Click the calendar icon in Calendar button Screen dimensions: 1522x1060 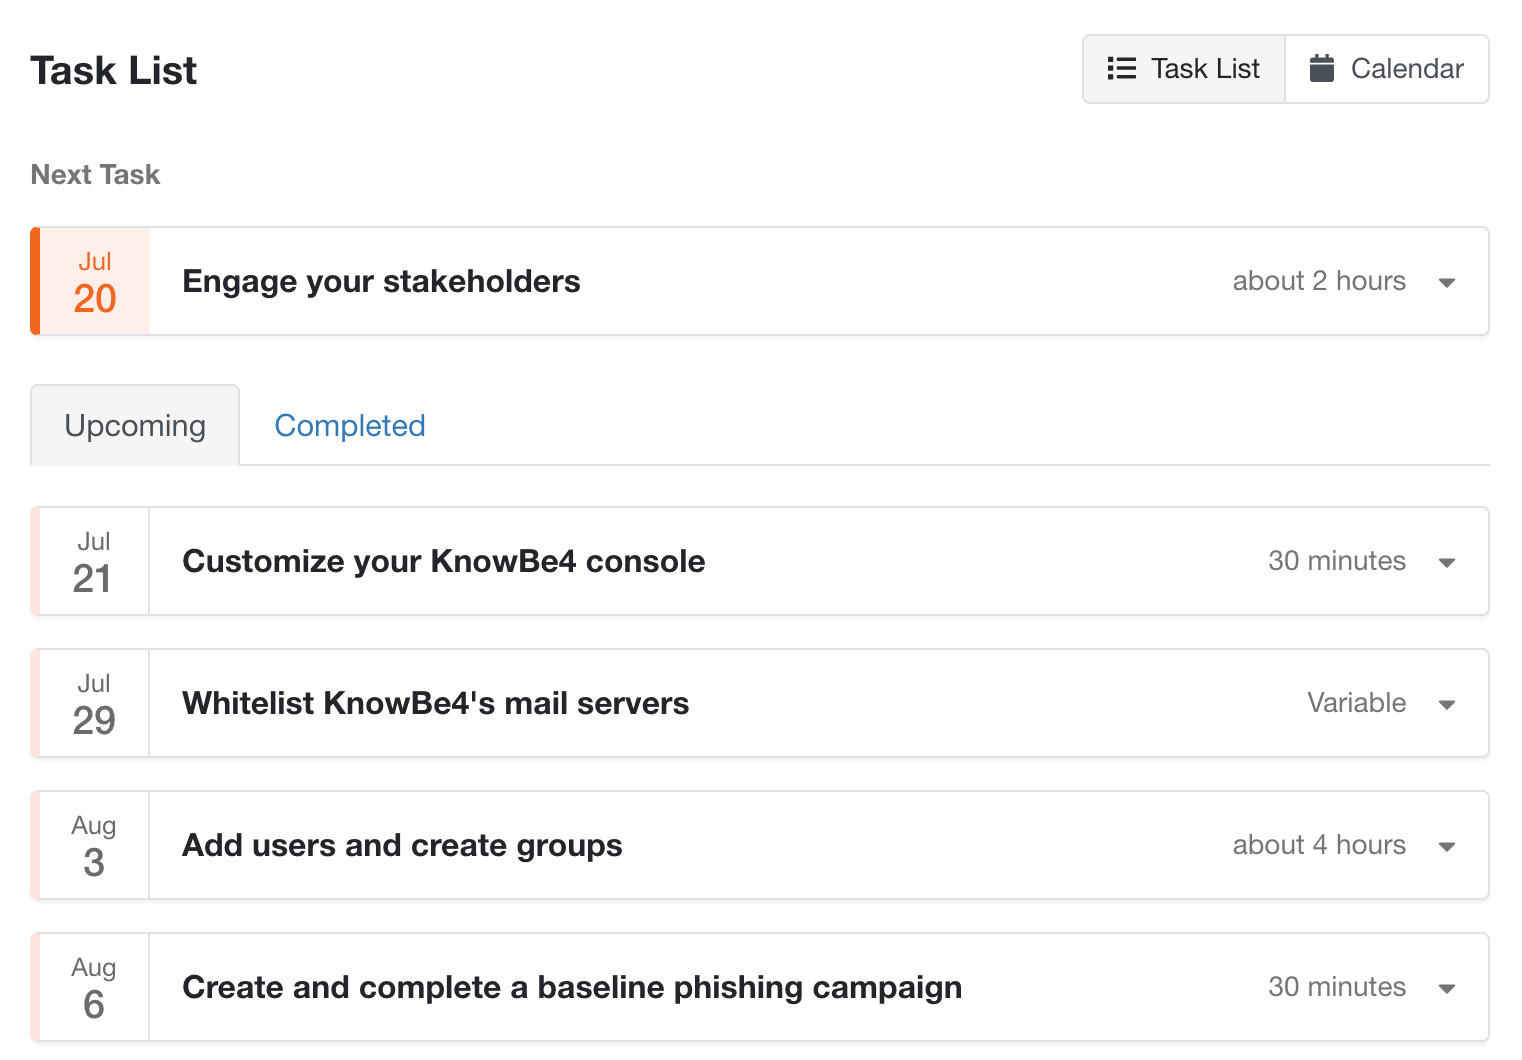pos(1321,68)
